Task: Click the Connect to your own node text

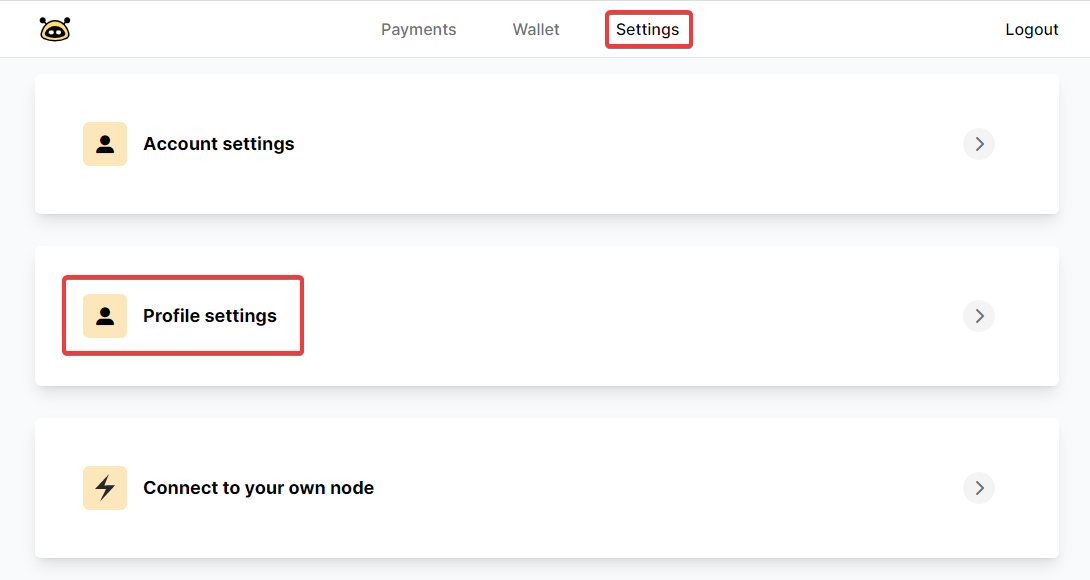Action: click(259, 488)
